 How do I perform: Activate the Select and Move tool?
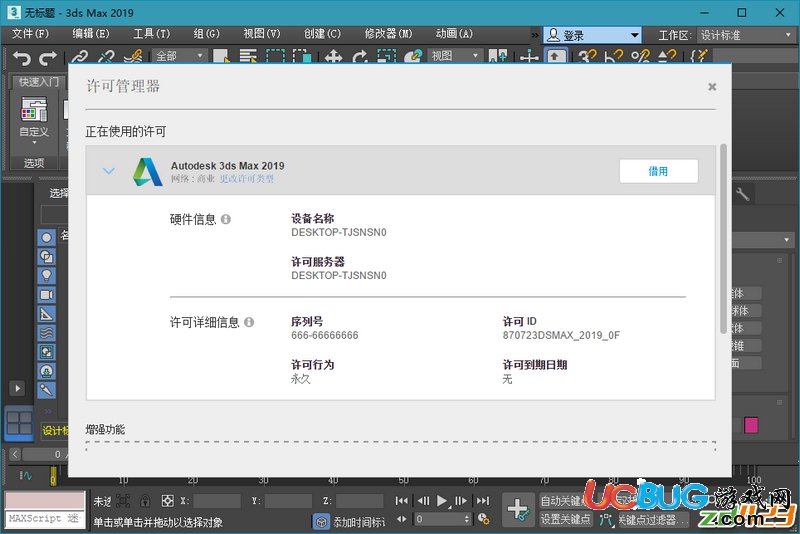click(333, 57)
